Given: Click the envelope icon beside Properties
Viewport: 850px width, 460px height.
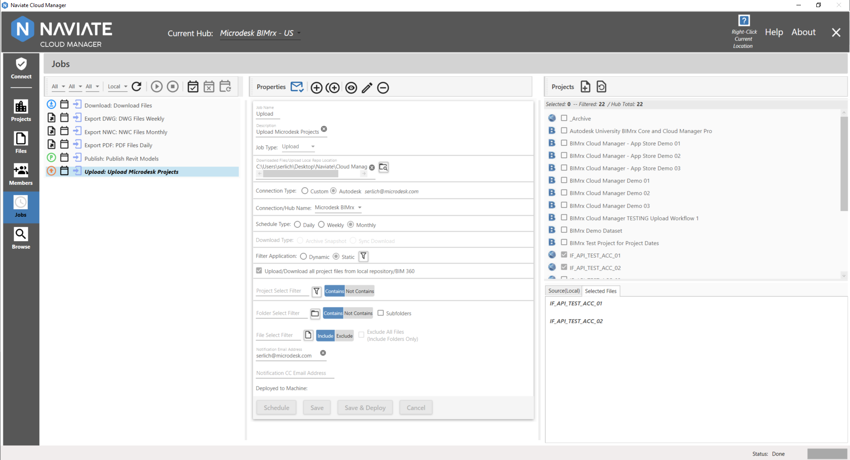Looking at the screenshot, I should [297, 87].
